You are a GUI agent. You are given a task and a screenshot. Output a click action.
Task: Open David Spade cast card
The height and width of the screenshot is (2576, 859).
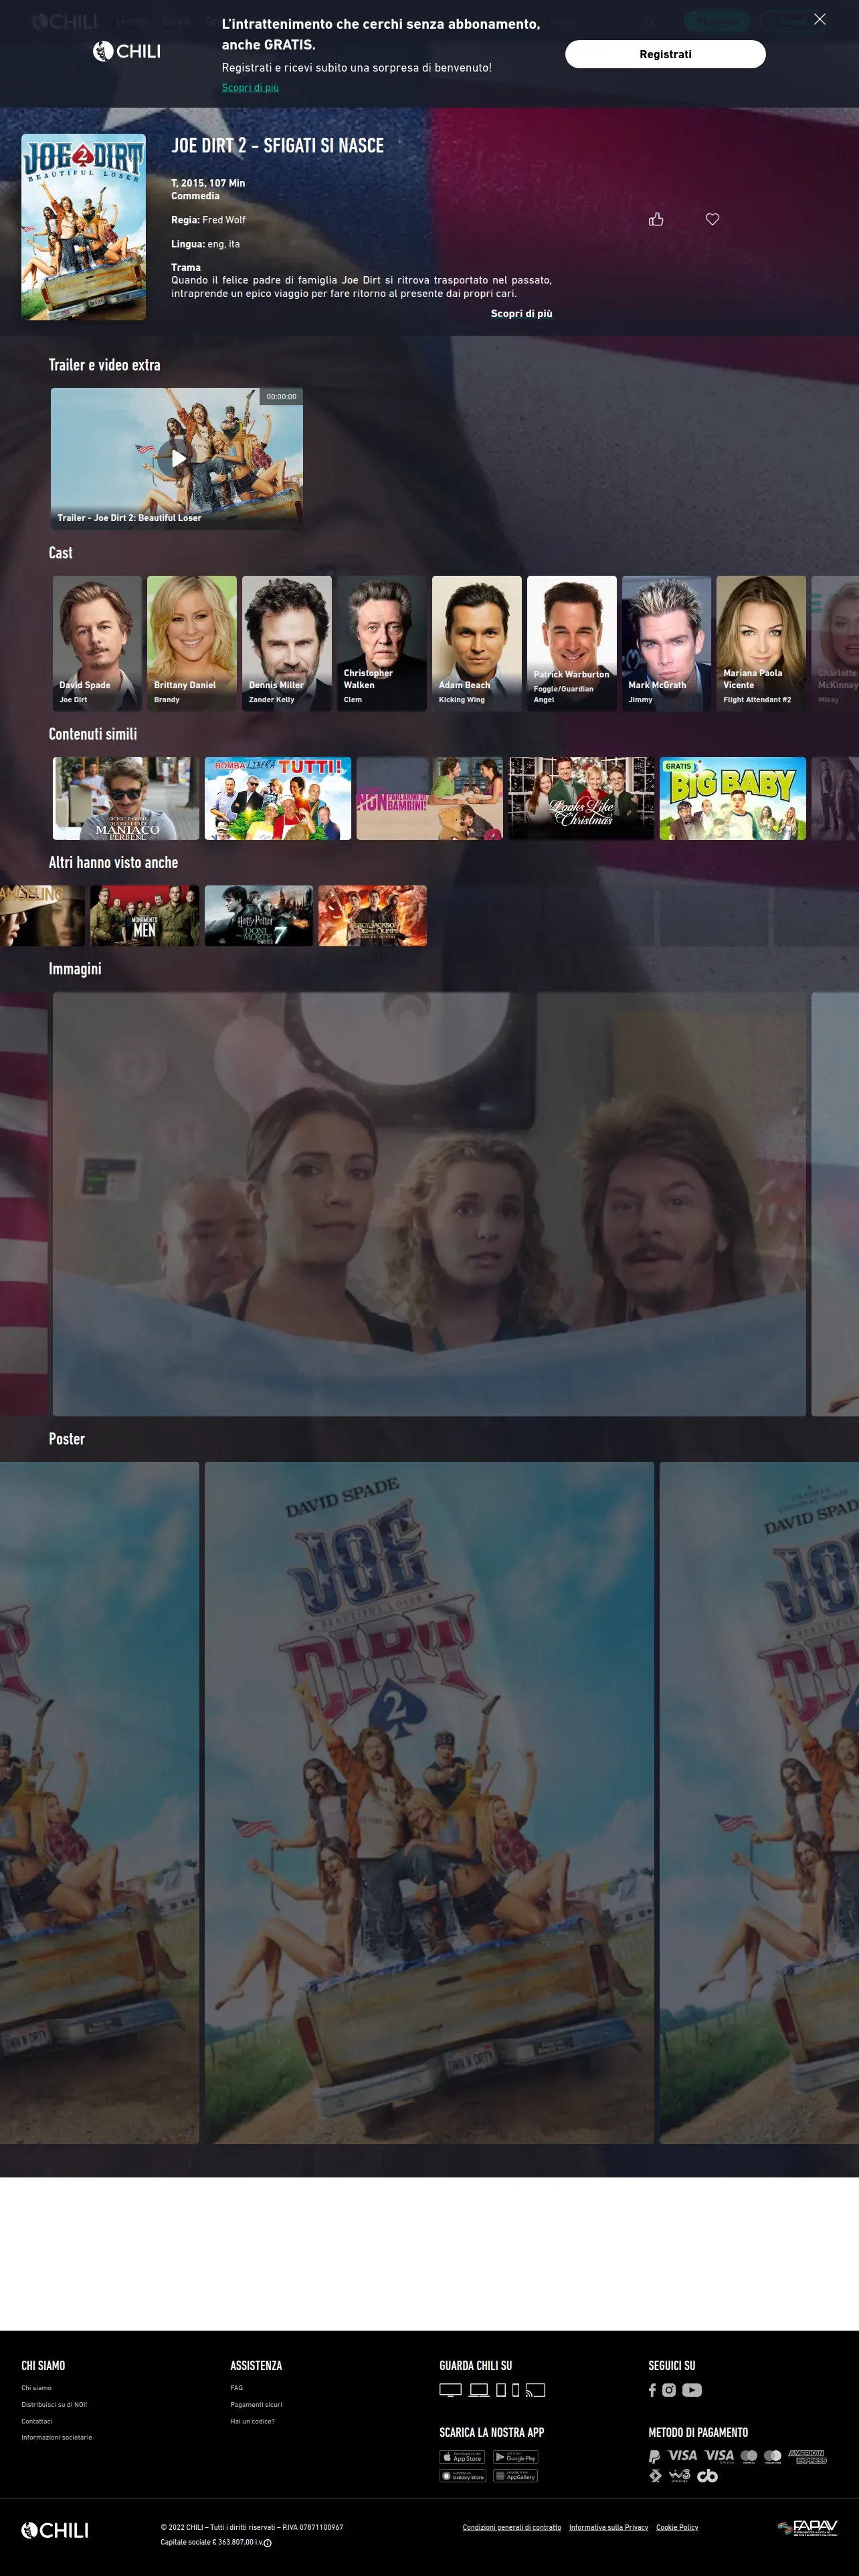click(97, 643)
